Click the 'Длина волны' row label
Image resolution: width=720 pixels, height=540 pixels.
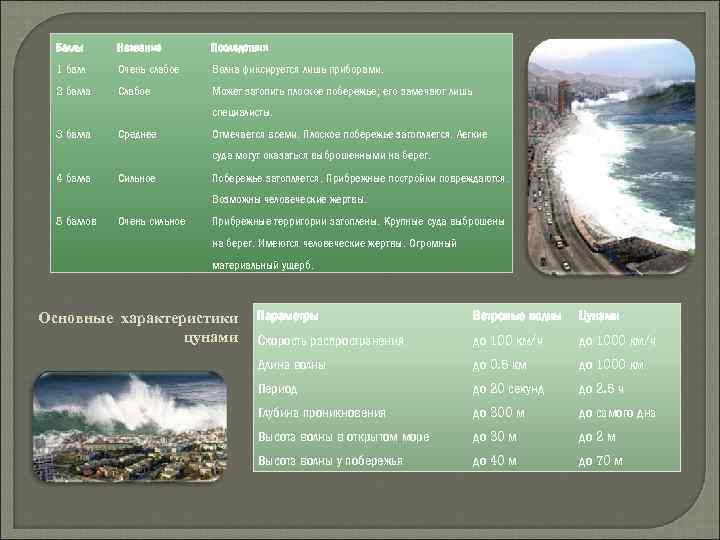pos(292,365)
